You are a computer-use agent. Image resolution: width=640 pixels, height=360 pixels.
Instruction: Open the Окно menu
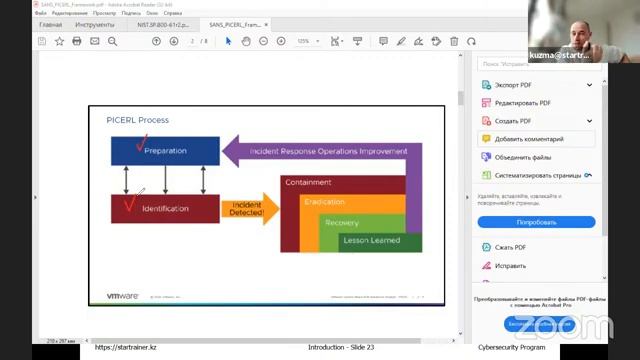(152, 13)
